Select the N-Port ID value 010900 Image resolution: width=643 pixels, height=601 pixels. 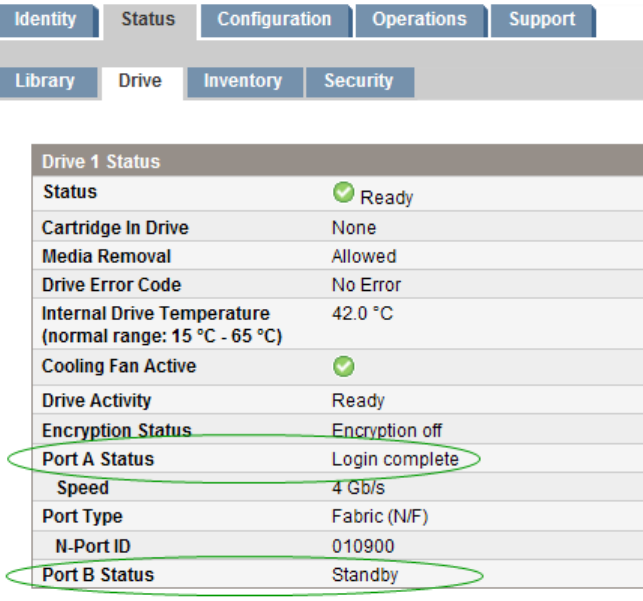tap(363, 546)
